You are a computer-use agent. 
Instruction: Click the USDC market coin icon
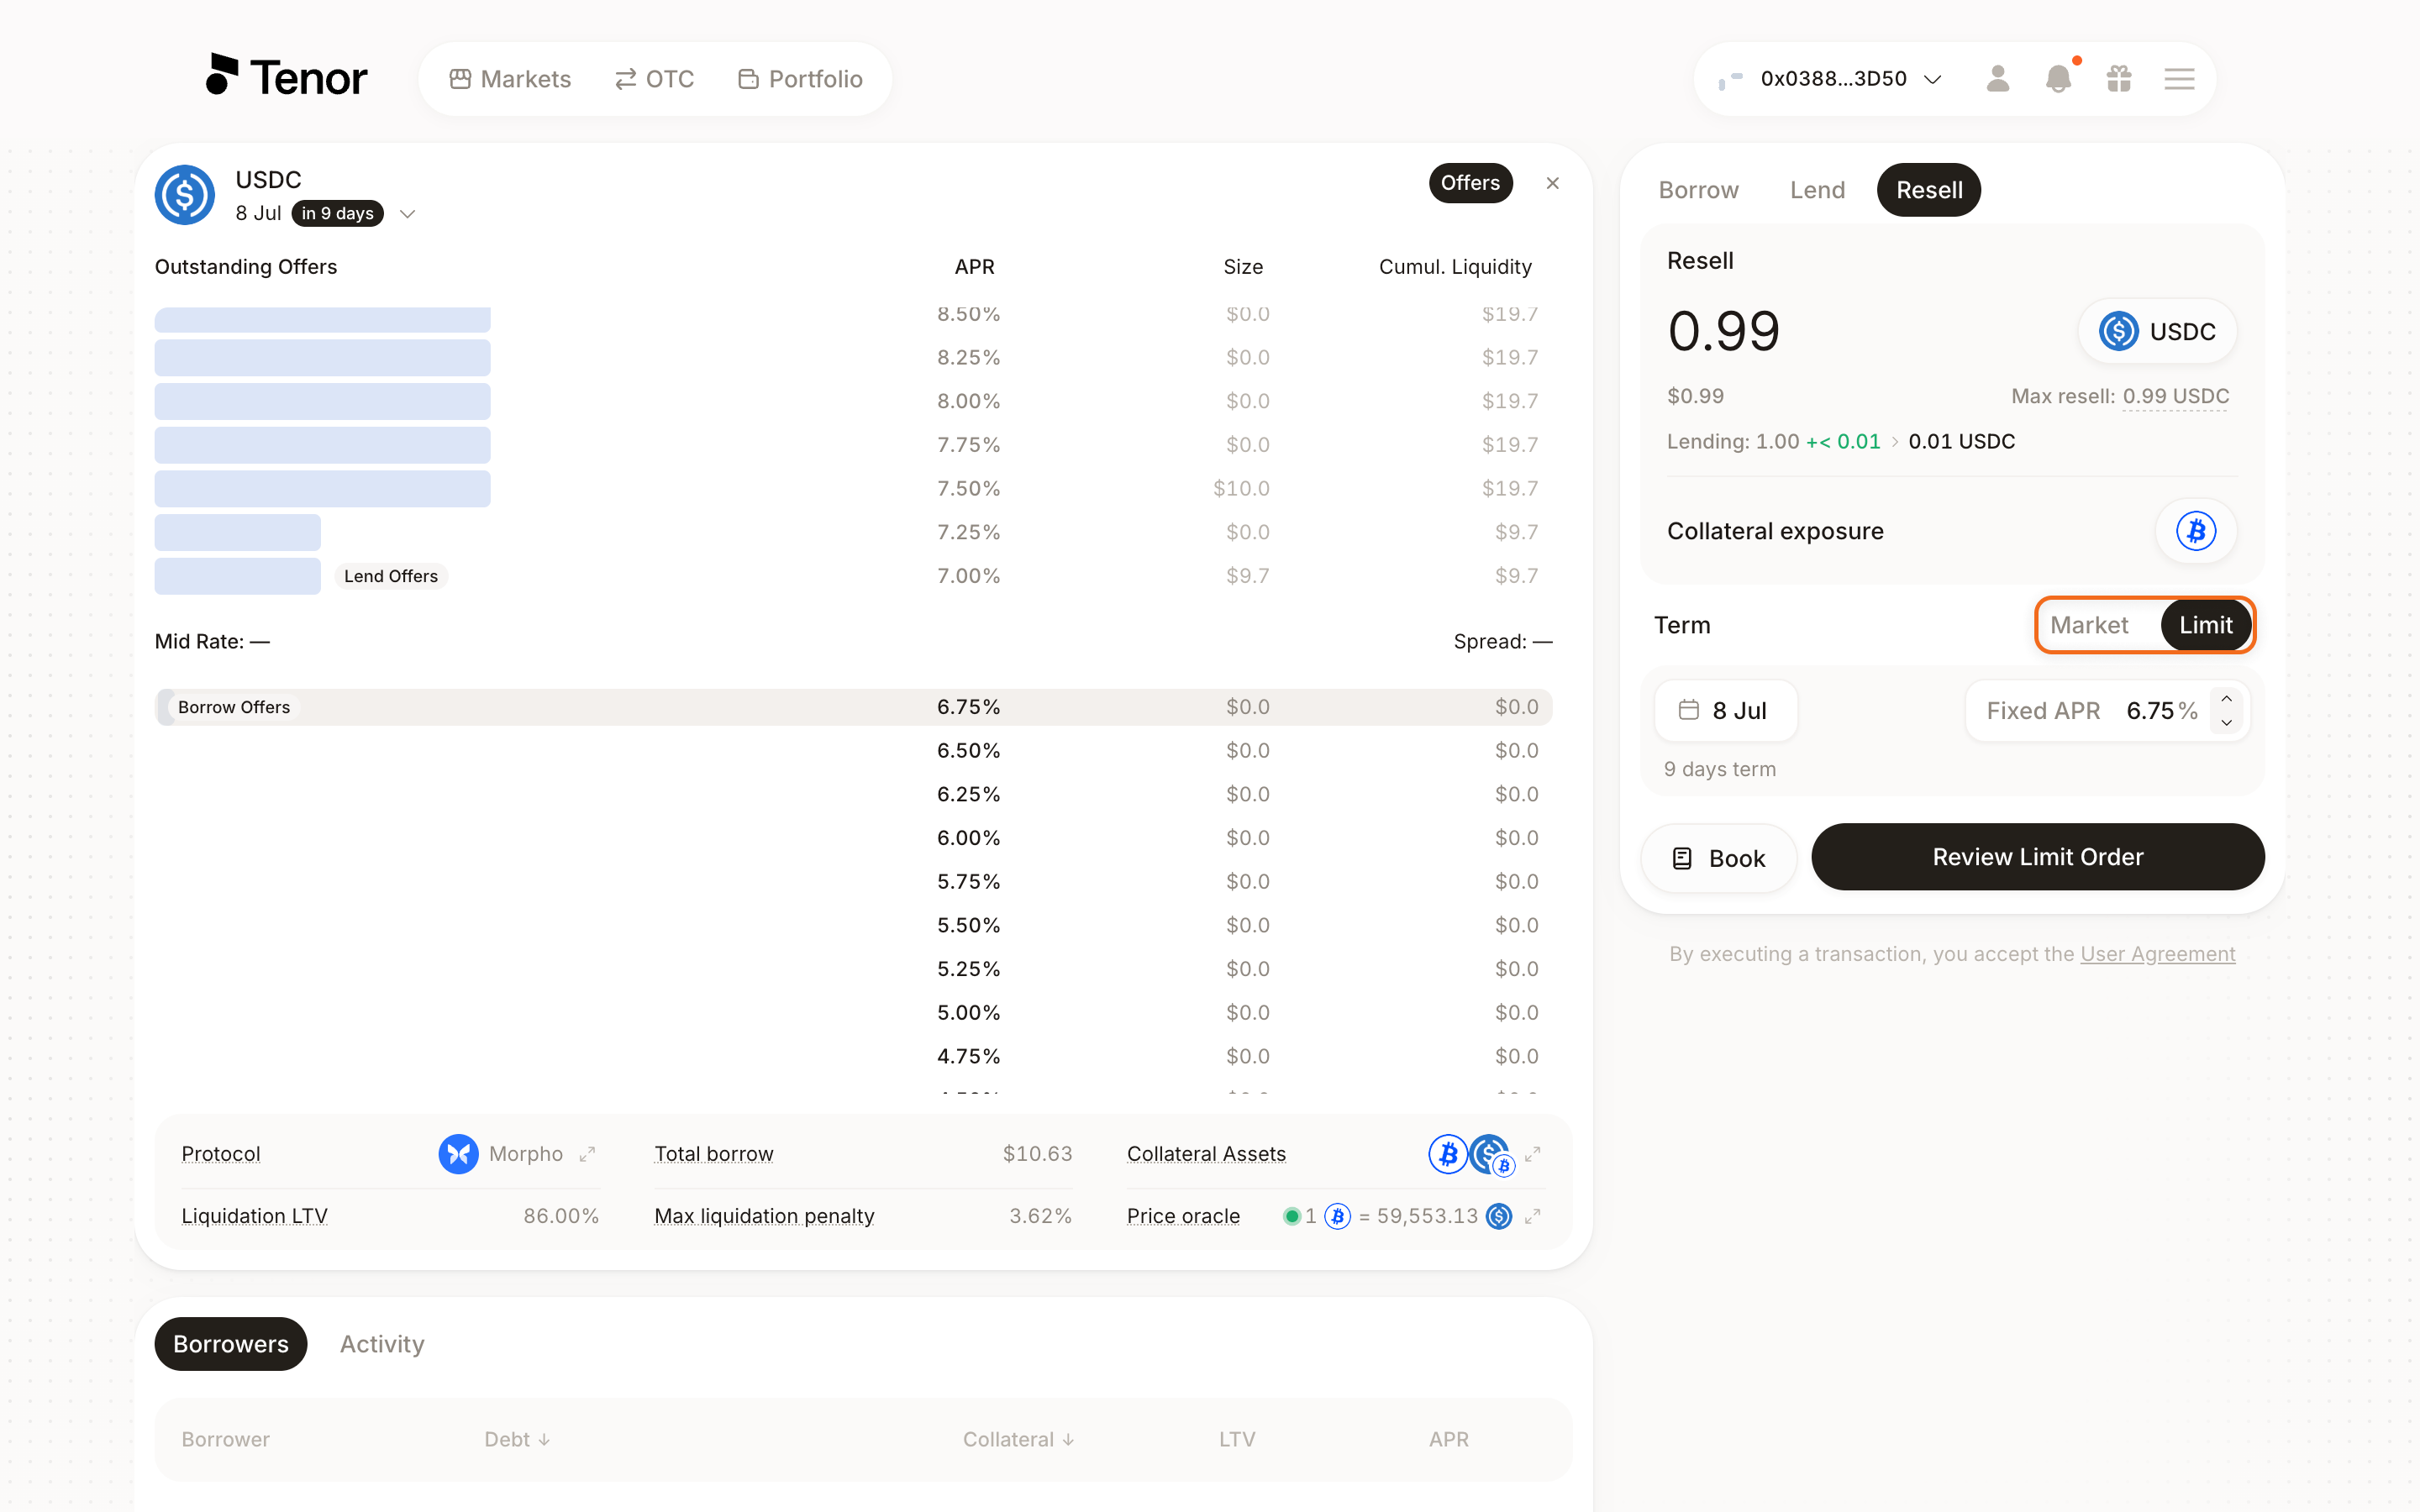pos(185,195)
